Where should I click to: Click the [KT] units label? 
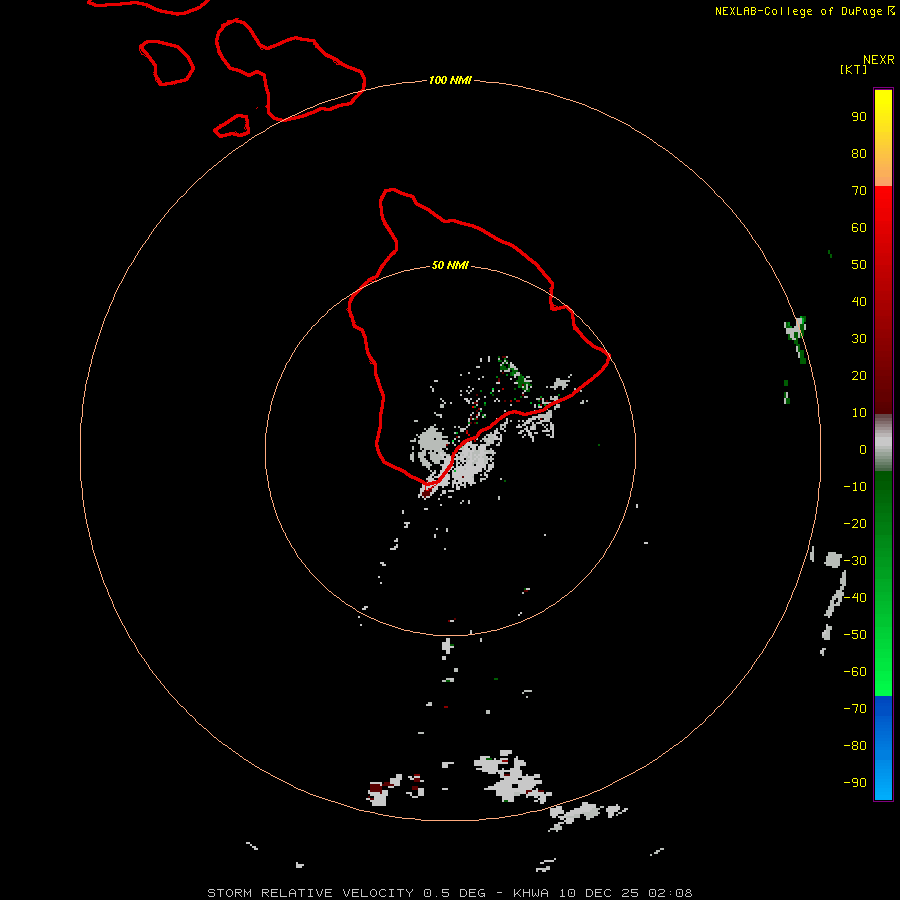[854, 69]
